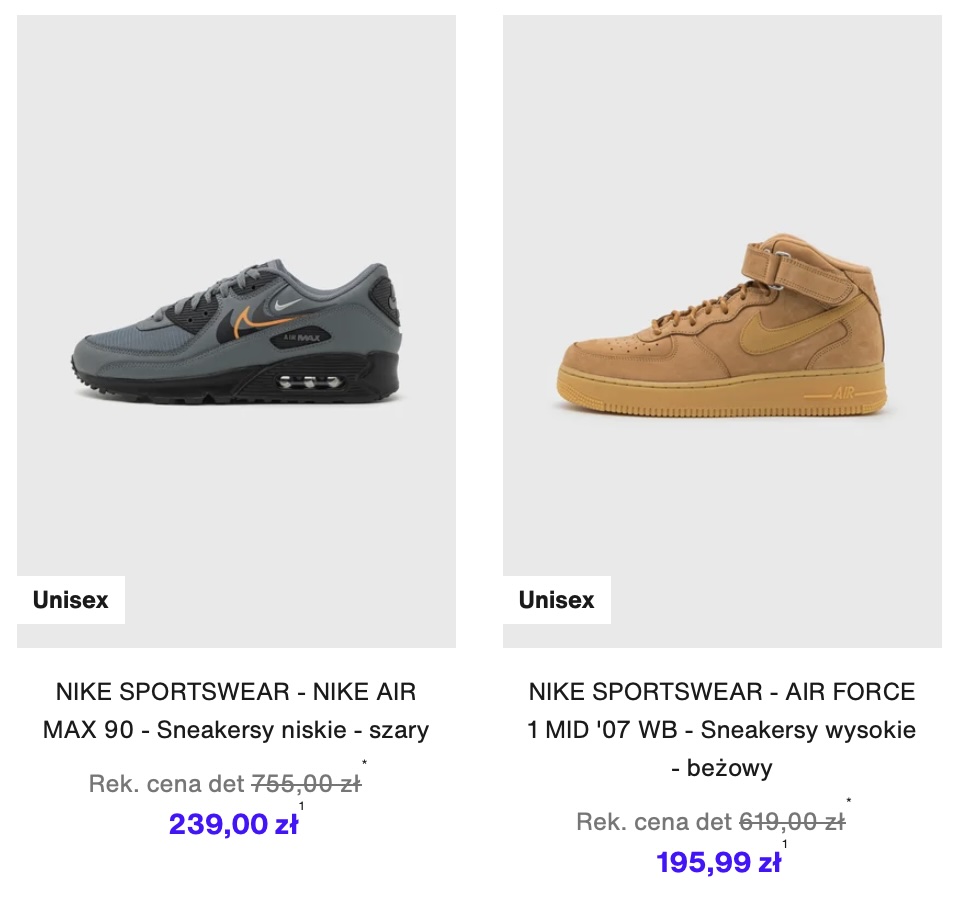Viewport: 960px width, 900px height.
Task: Click the 239,00 zł sale price
Action: coord(233,824)
